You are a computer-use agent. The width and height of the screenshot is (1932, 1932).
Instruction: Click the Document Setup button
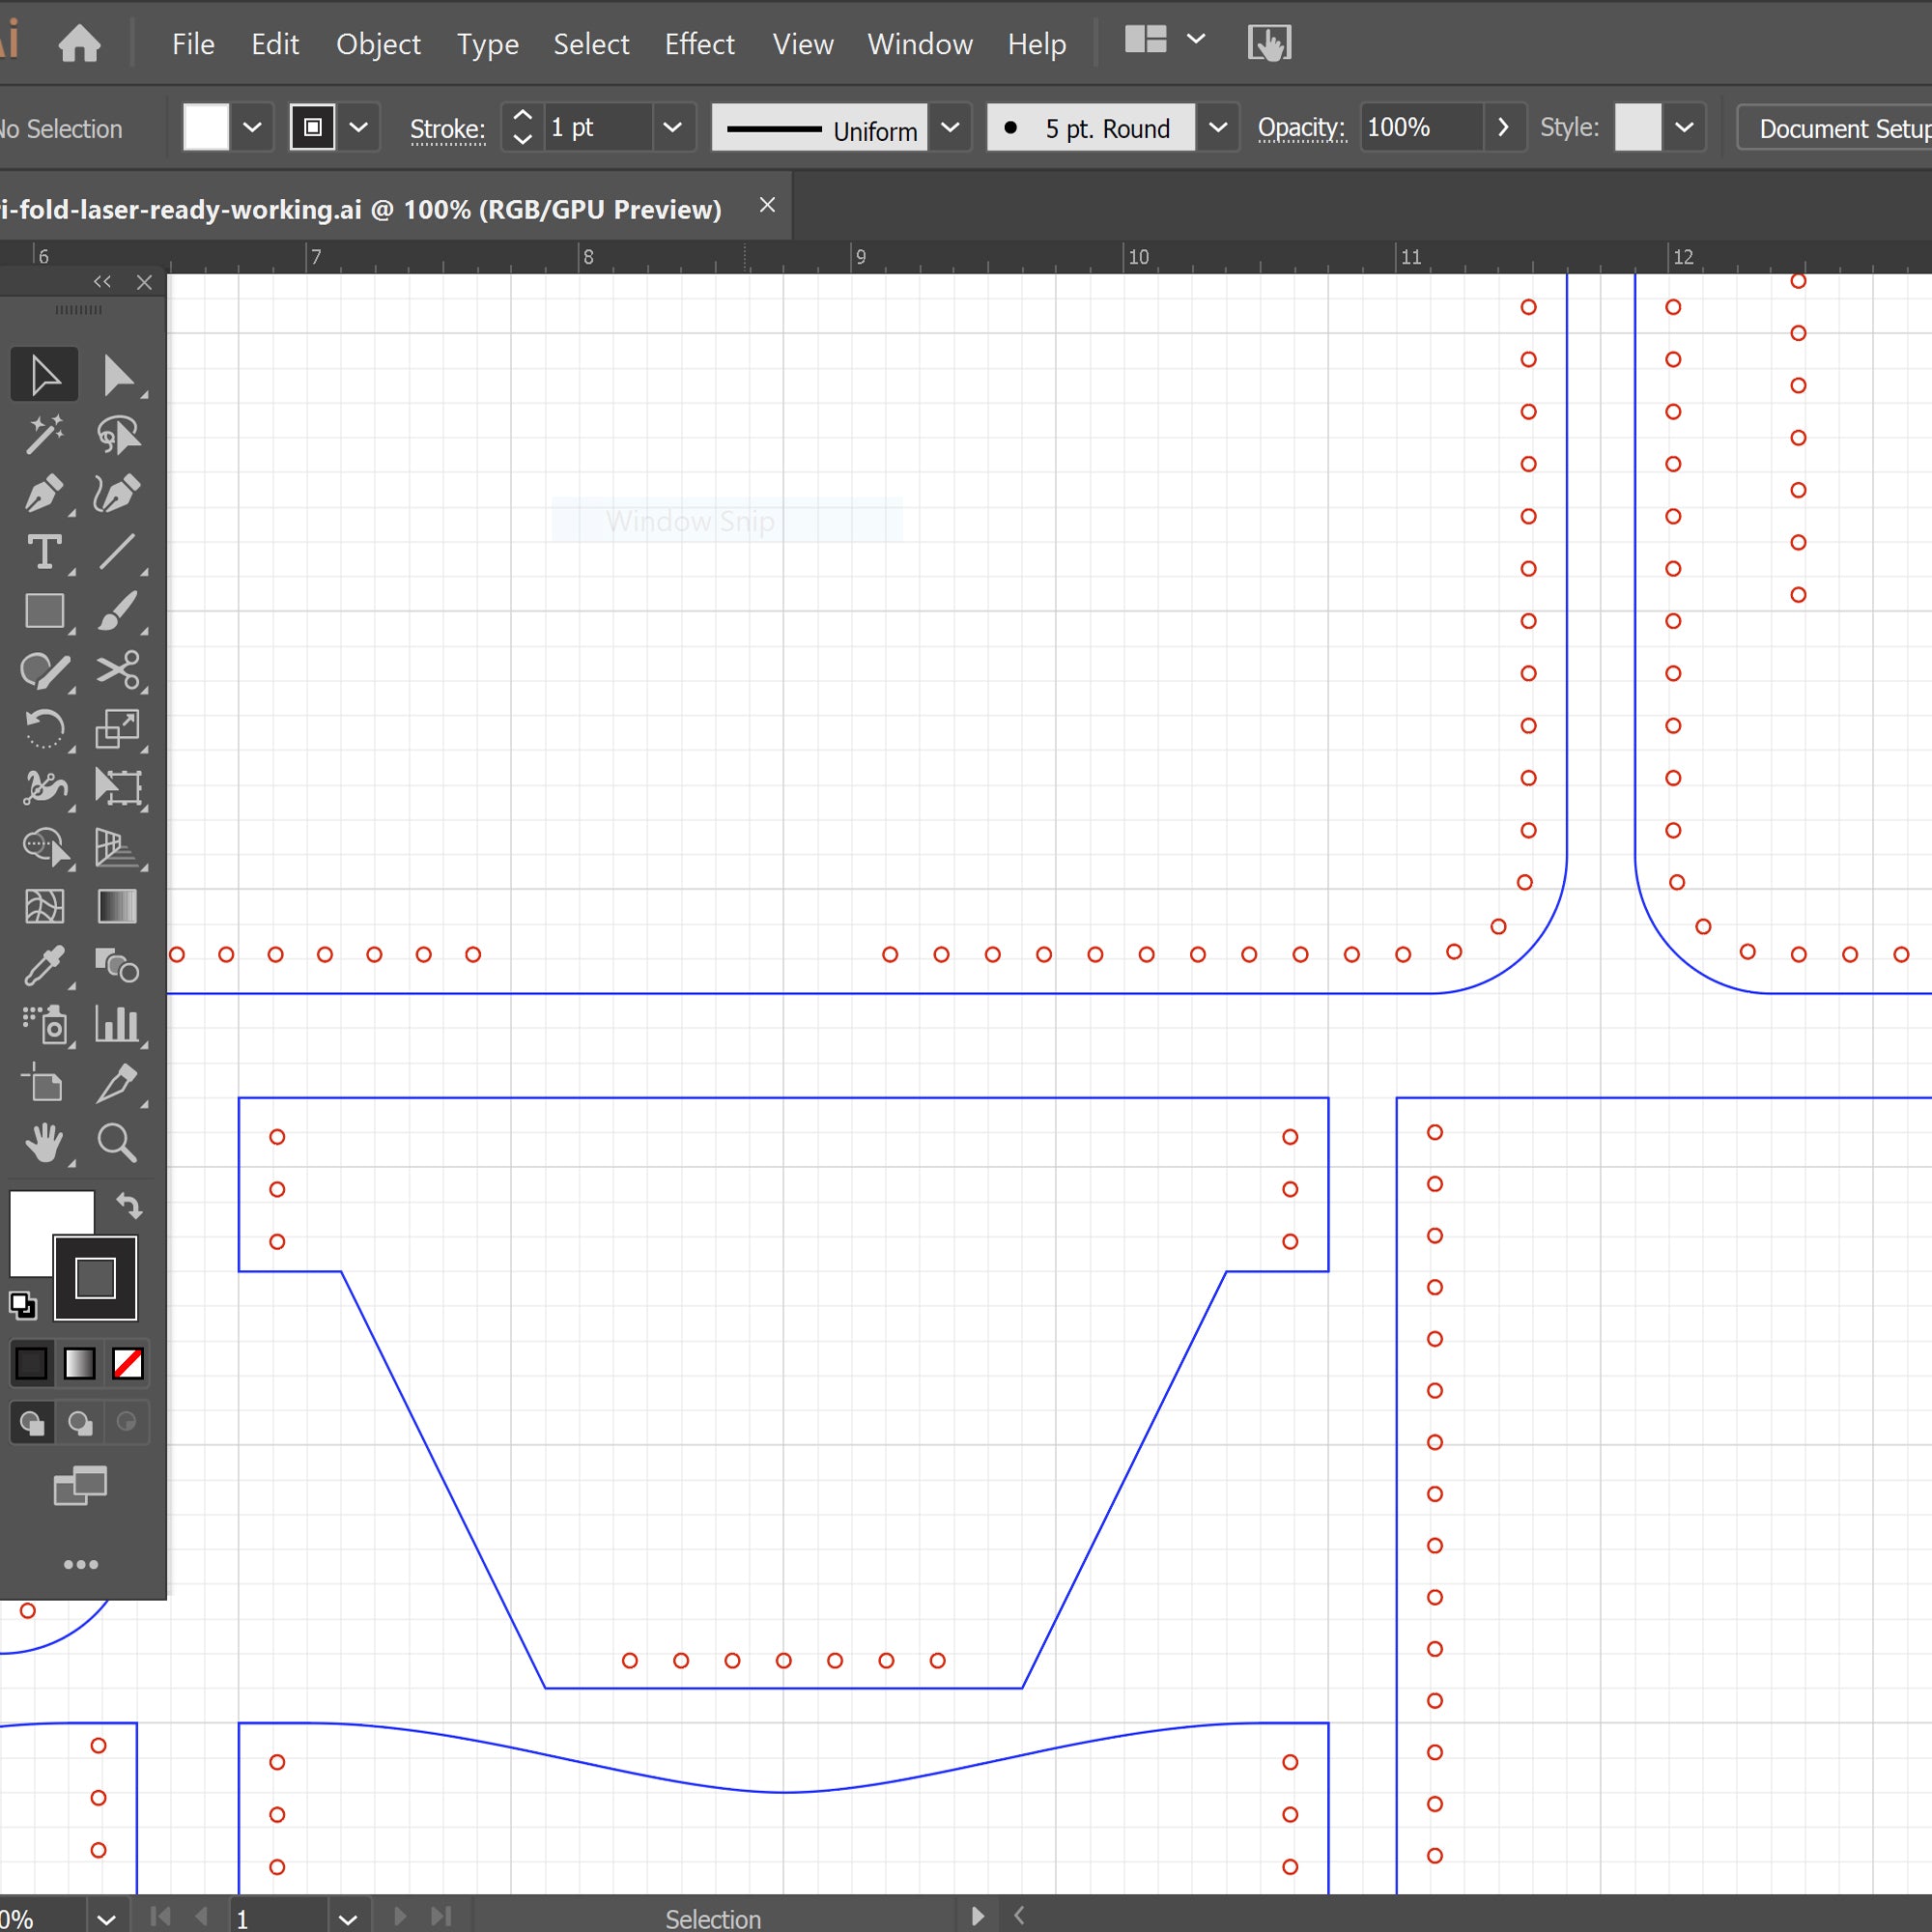click(x=1840, y=129)
